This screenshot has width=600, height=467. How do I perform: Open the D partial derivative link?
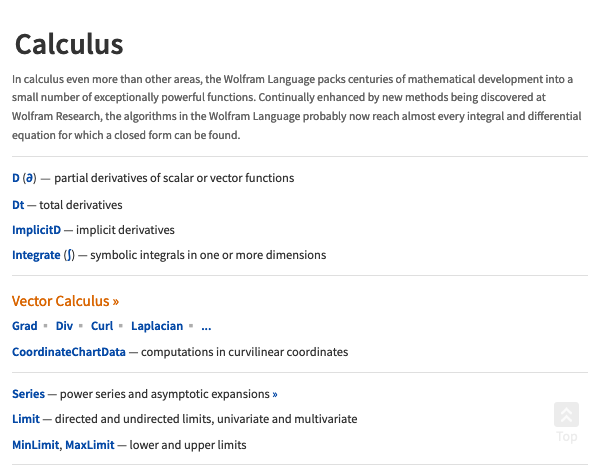click(16, 178)
